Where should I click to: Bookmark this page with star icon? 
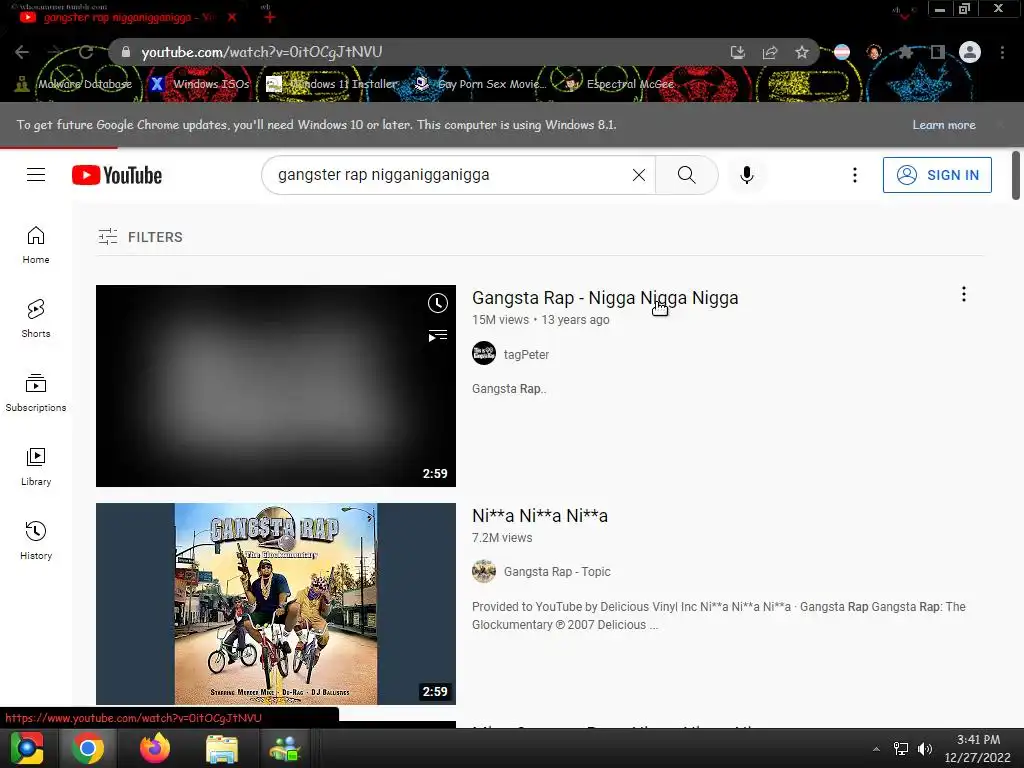tap(802, 52)
